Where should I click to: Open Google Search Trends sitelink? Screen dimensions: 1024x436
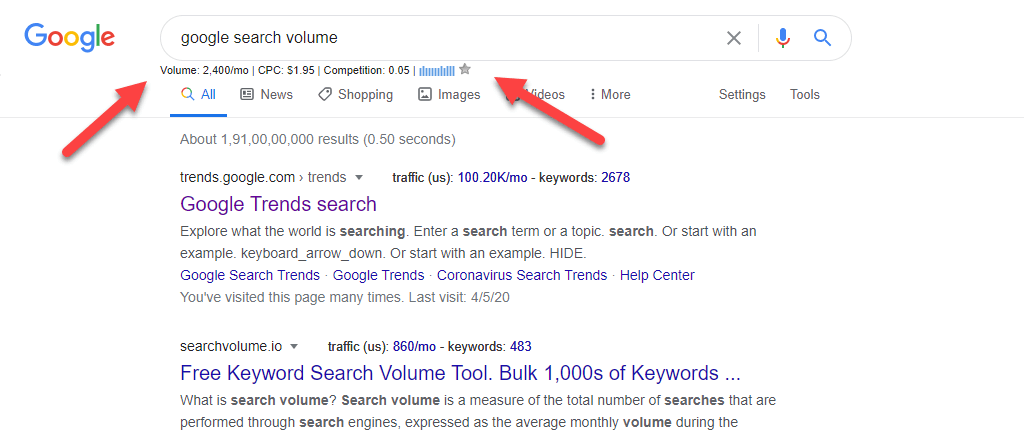pyautogui.click(x=250, y=275)
